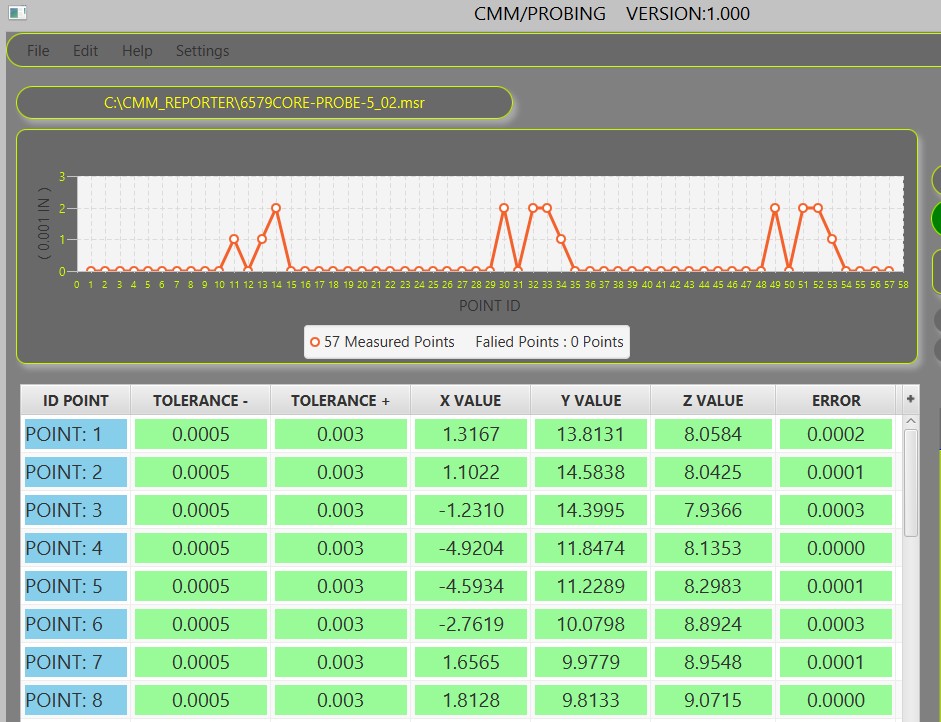Image resolution: width=941 pixels, height=722 pixels.
Task: Click the 57 Measured Points legend entry
Action: point(382,342)
